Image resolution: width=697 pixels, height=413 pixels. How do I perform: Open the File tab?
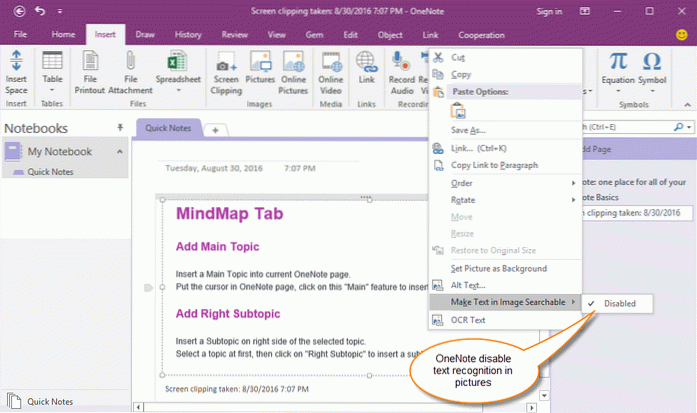(20, 34)
